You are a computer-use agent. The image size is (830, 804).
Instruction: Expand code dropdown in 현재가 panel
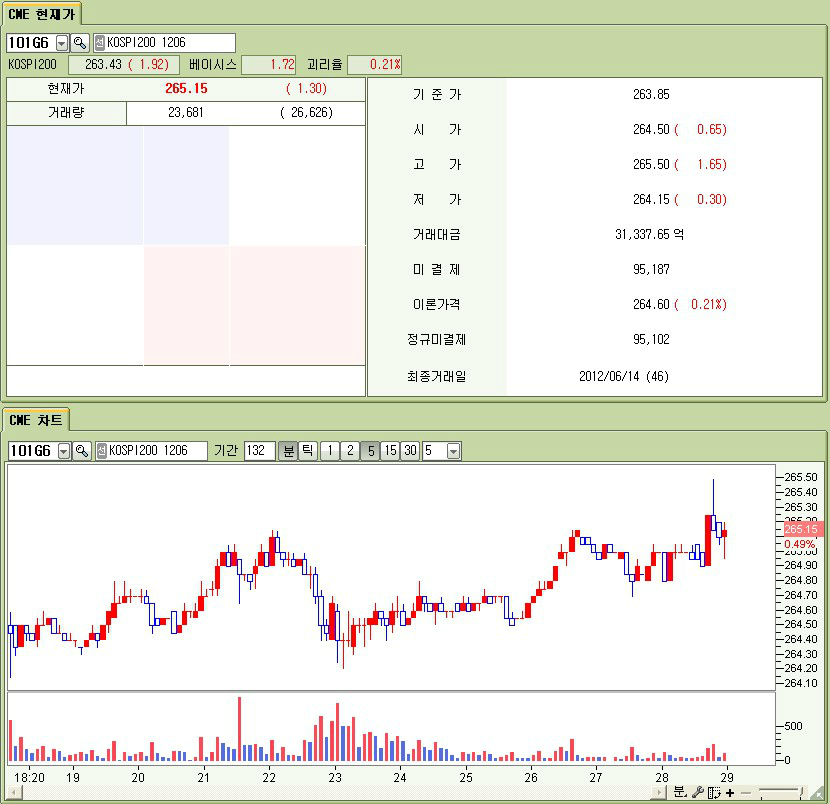[x=62, y=43]
